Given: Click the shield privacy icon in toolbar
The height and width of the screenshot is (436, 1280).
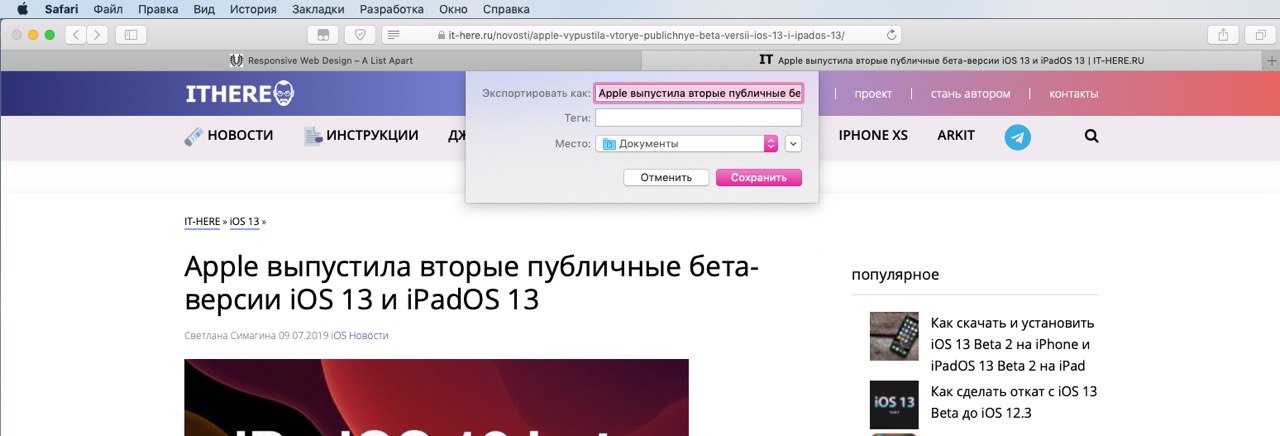Looking at the screenshot, I should click(359, 35).
